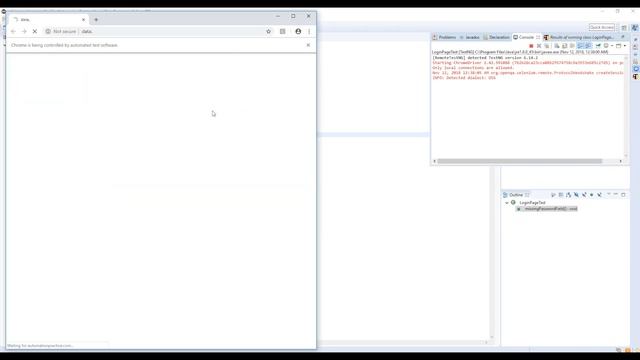Click the TestNG fast view icon in right trim
Screen dimensions: 640x360
[636, 77]
